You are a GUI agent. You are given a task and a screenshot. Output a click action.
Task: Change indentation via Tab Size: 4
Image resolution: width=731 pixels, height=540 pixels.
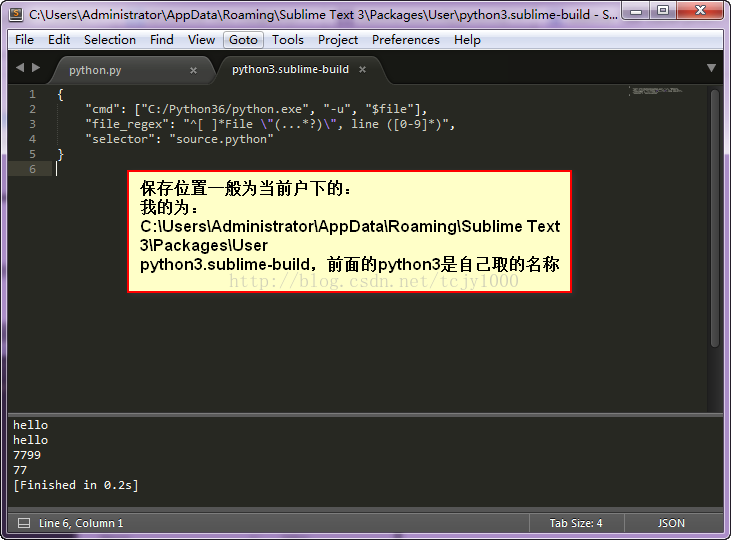coord(576,523)
